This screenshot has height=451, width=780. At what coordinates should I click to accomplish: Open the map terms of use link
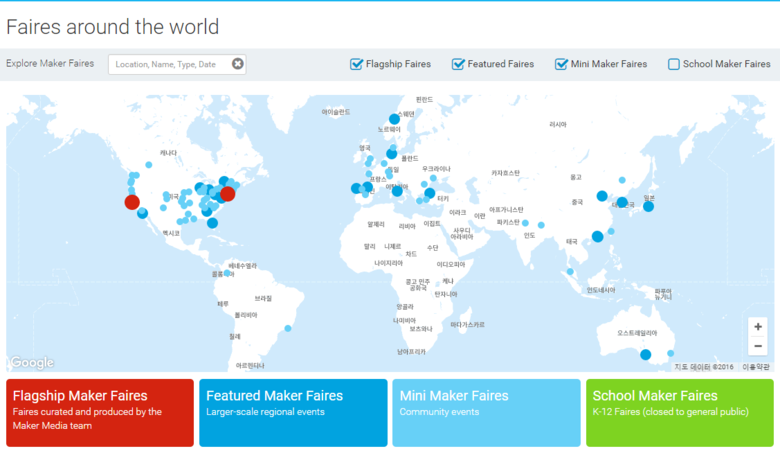[756, 367]
